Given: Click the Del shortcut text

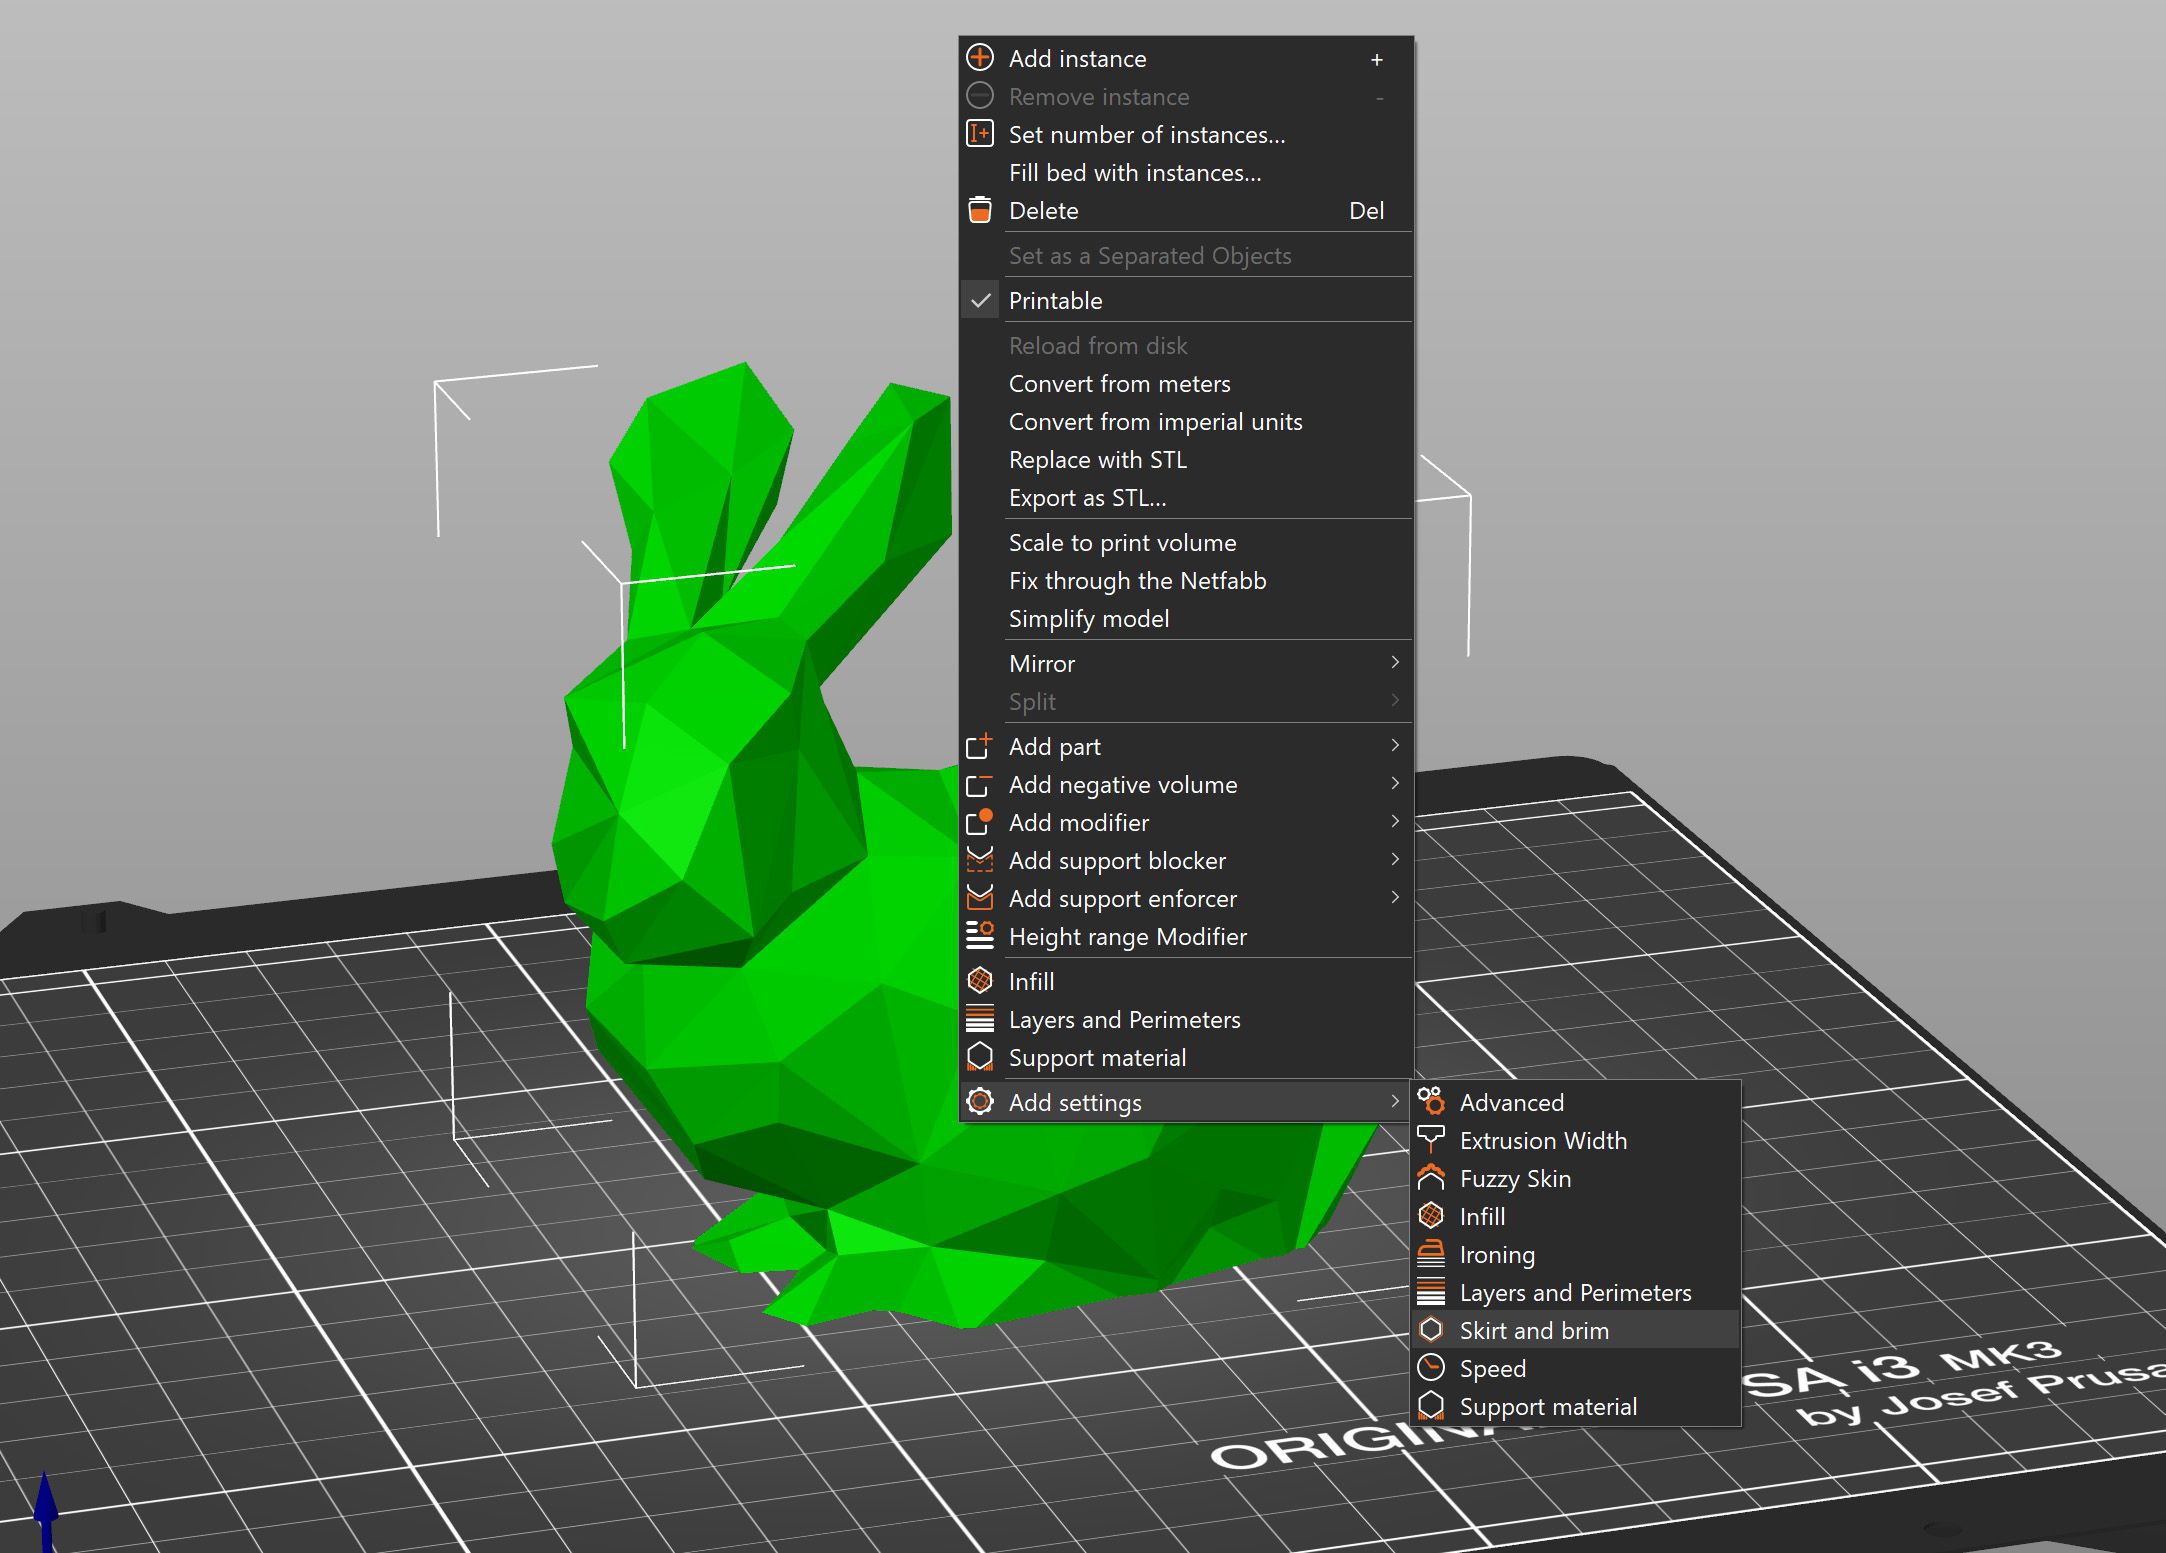Looking at the screenshot, I should [x=1366, y=211].
